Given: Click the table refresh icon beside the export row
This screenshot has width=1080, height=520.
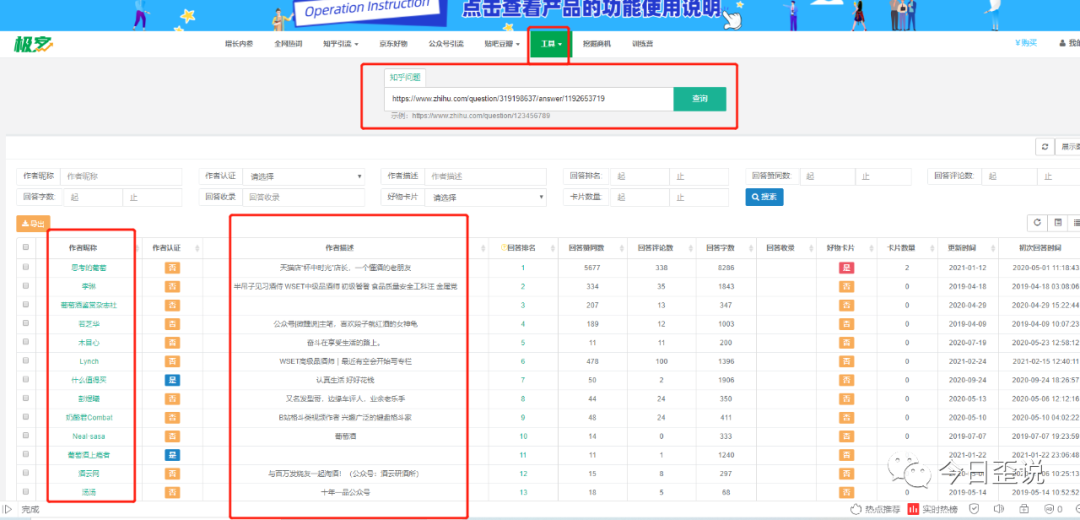Looking at the screenshot, I should [x=1037, y=222].
